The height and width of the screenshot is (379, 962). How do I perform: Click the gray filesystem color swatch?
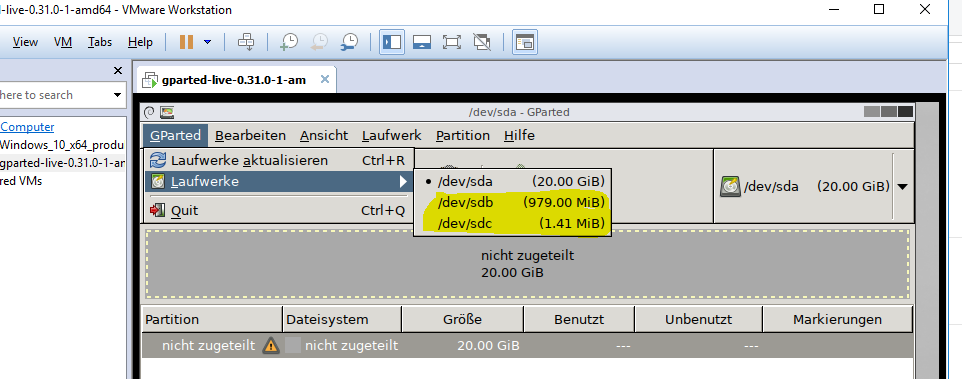click(x=293, y=345)
